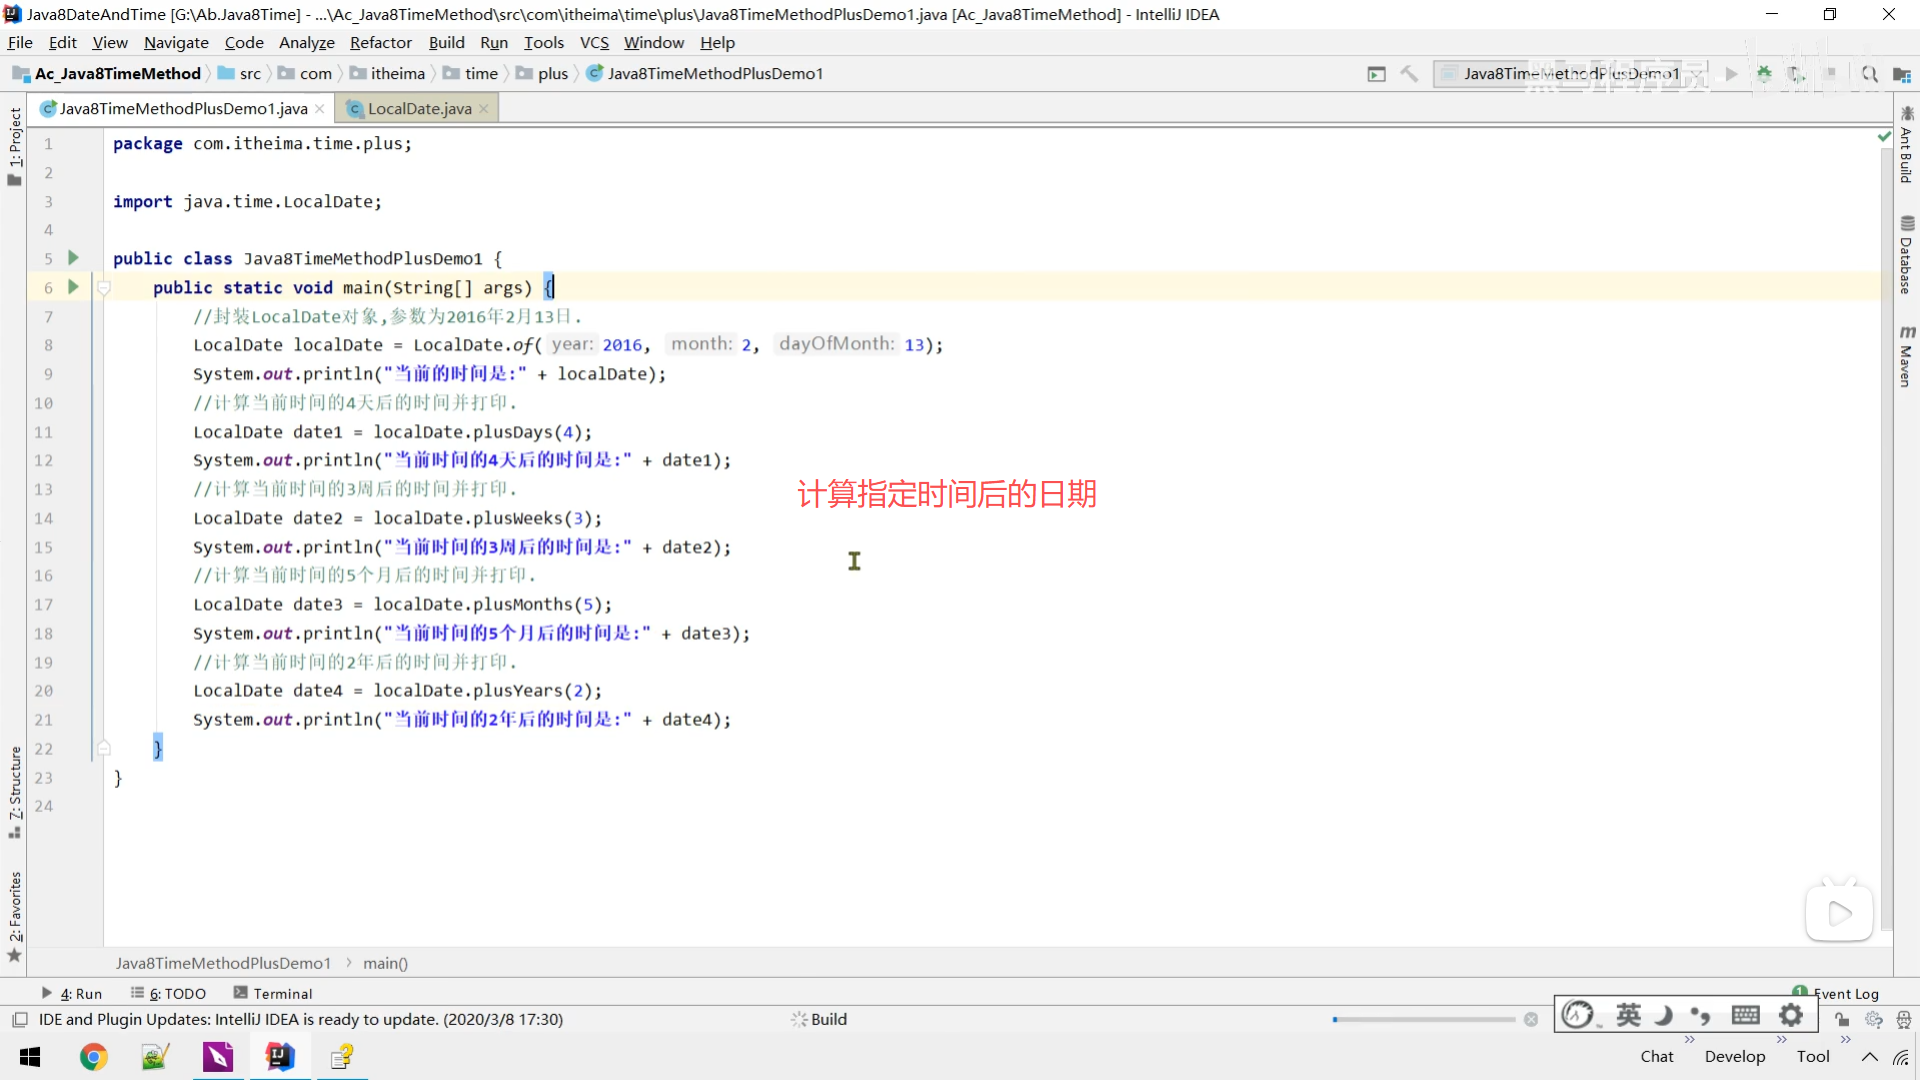Image resolution: width=1920 pixels, height=1080 pixels.
Task: Open IntelliJ IDEA from Windows taskbar
Action: 280,1057
